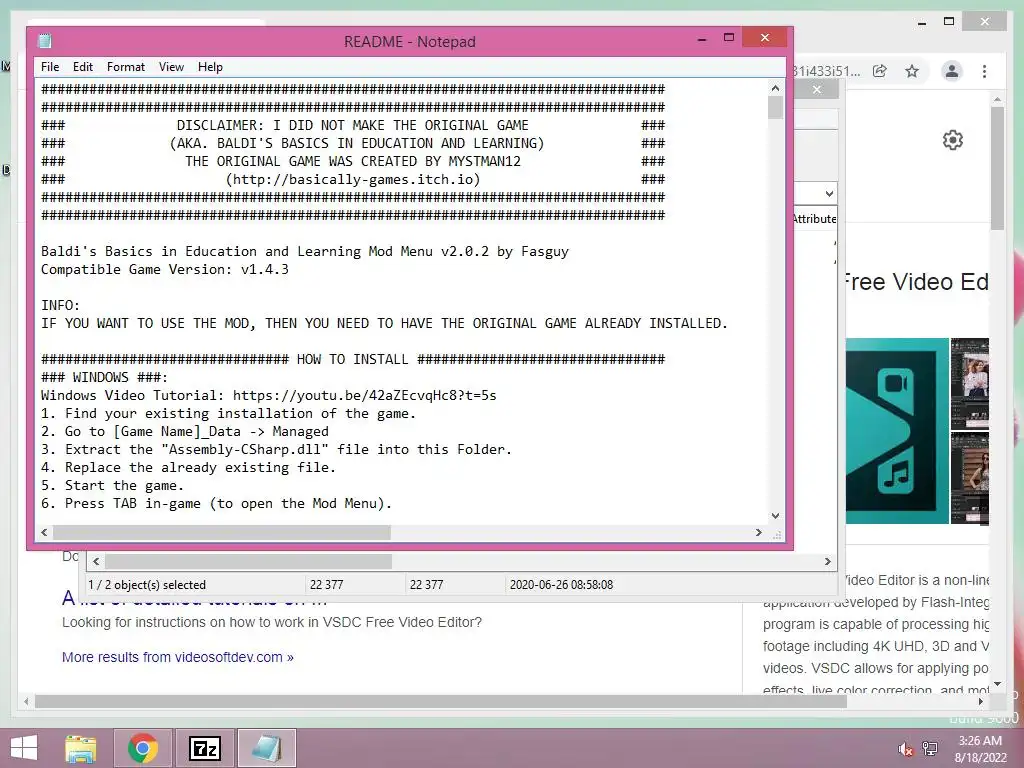
Task: Close the README Notepad window
Action: pyautogui.click(x=765, y=37)
